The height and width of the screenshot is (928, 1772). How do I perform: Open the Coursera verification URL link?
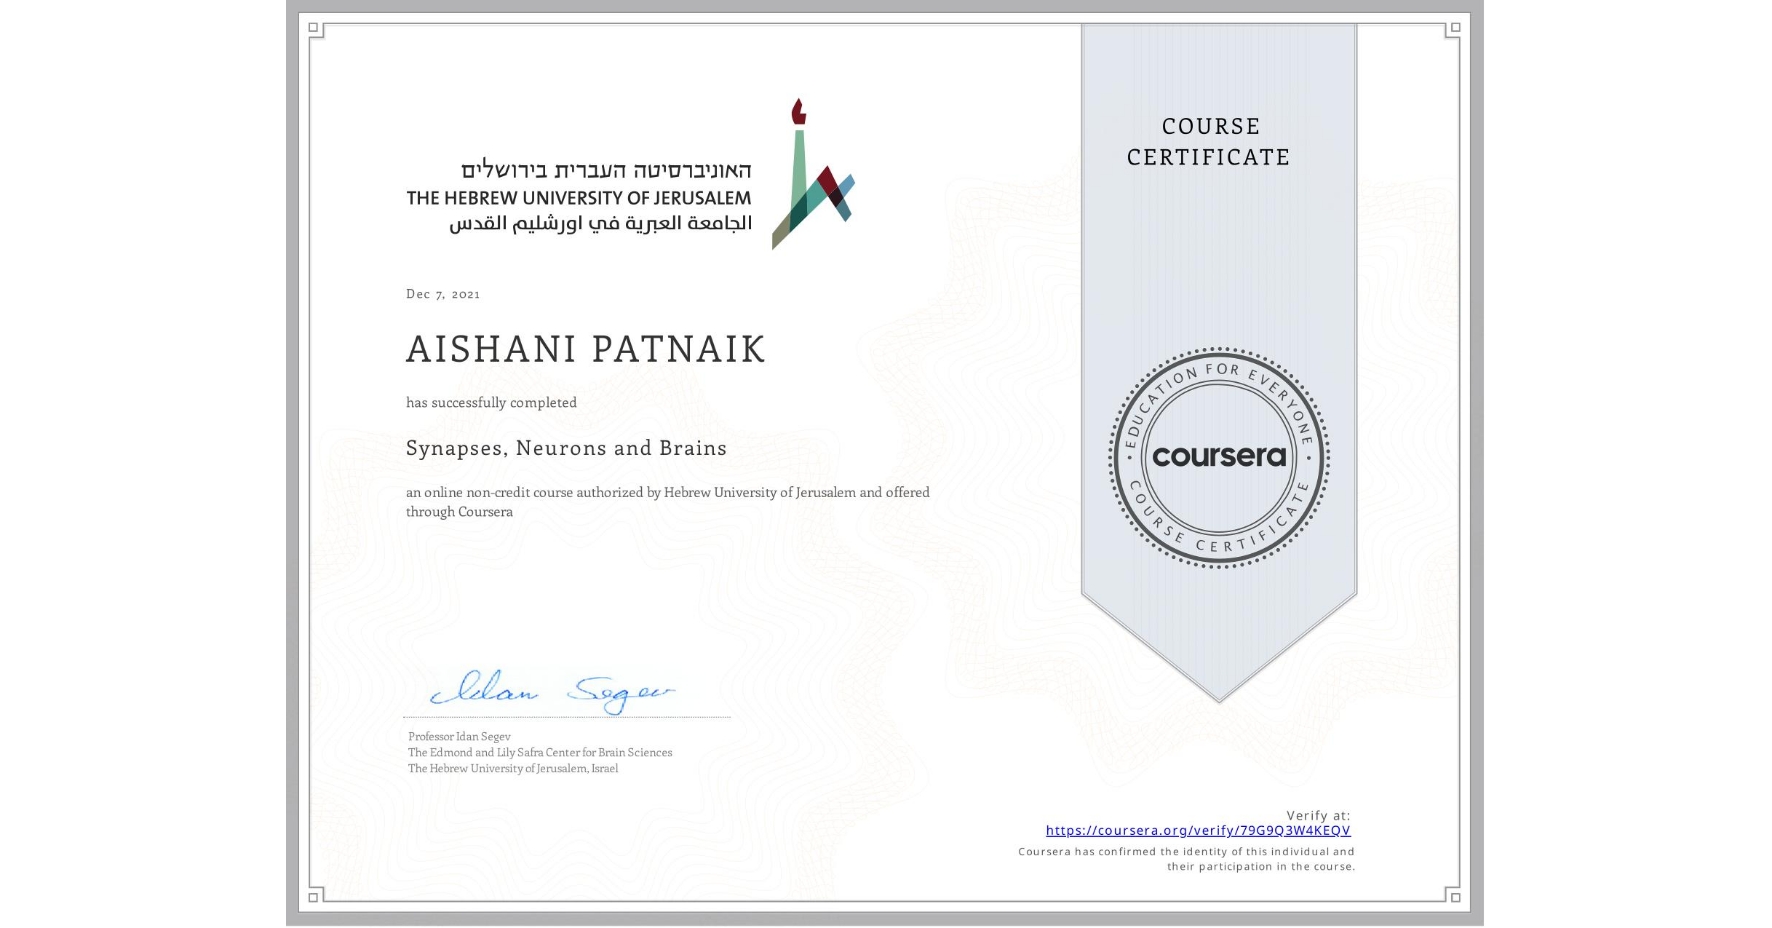click(1198, 830)
